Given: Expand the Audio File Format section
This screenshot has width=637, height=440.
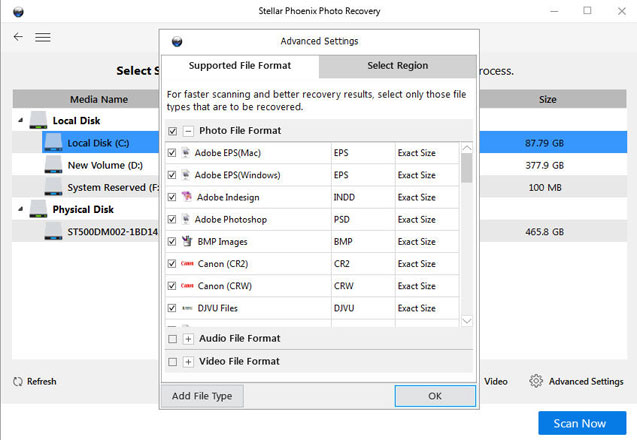Looking at the screenshot, I should [188, 339].
